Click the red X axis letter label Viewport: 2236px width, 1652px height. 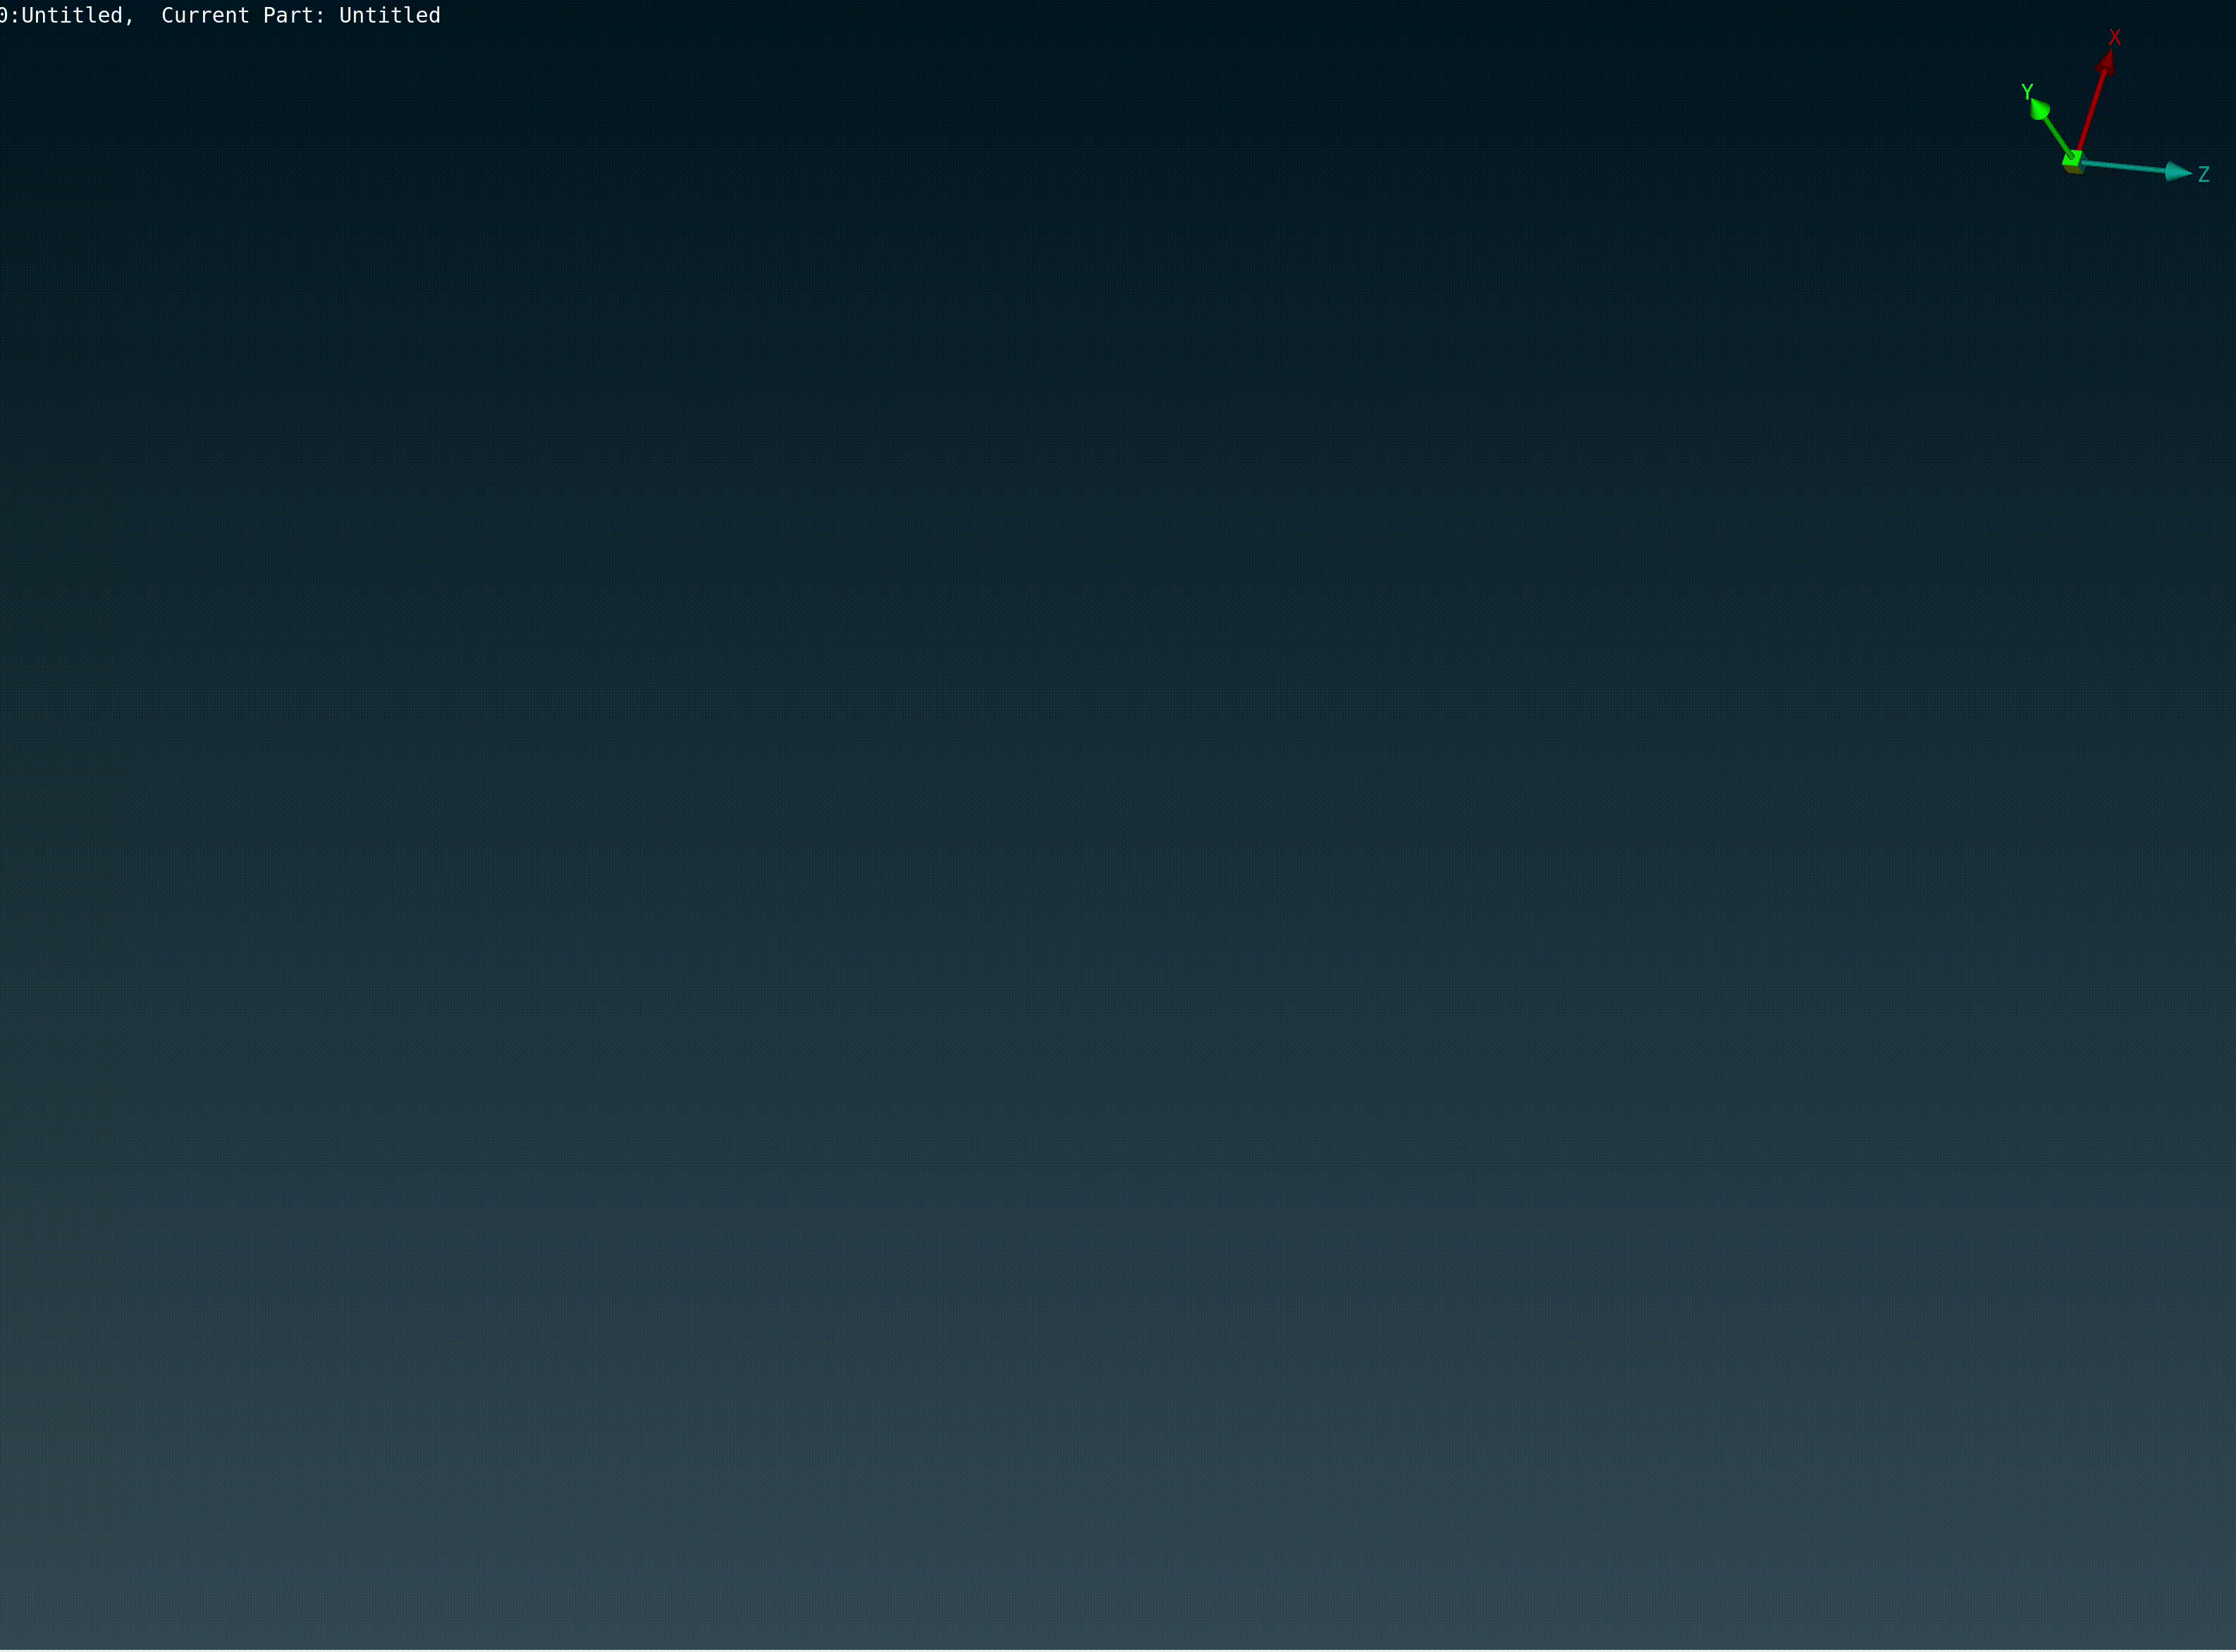coord(2114,38)
